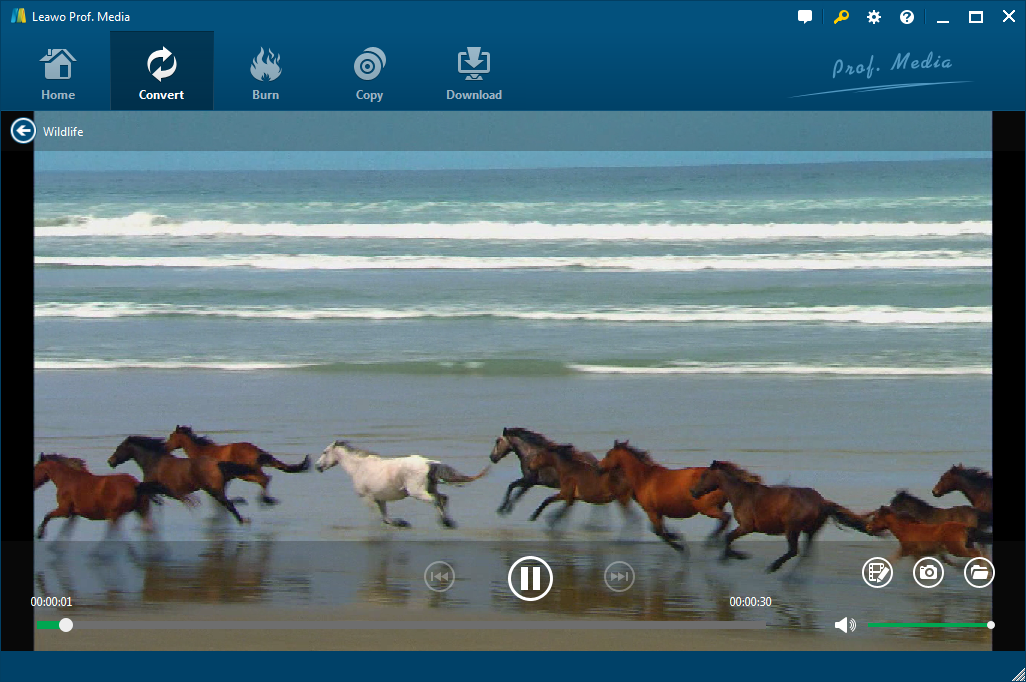Click the elapsed time 00:00:01

click(x=51, y=601)
